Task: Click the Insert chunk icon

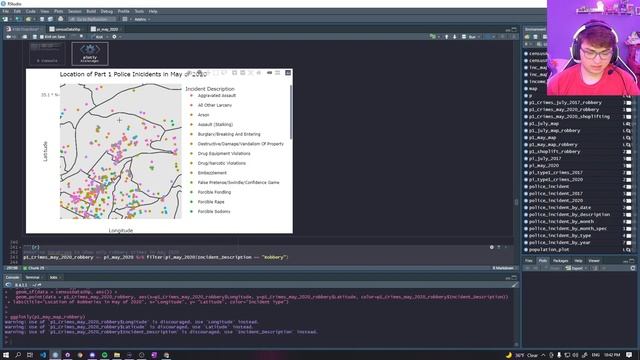Action: [x=433, y=37]
